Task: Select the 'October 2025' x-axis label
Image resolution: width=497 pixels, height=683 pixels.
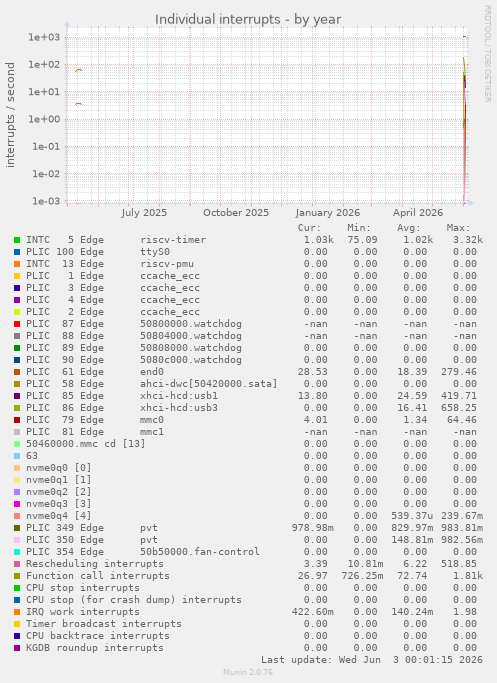Action: (236, 213)
